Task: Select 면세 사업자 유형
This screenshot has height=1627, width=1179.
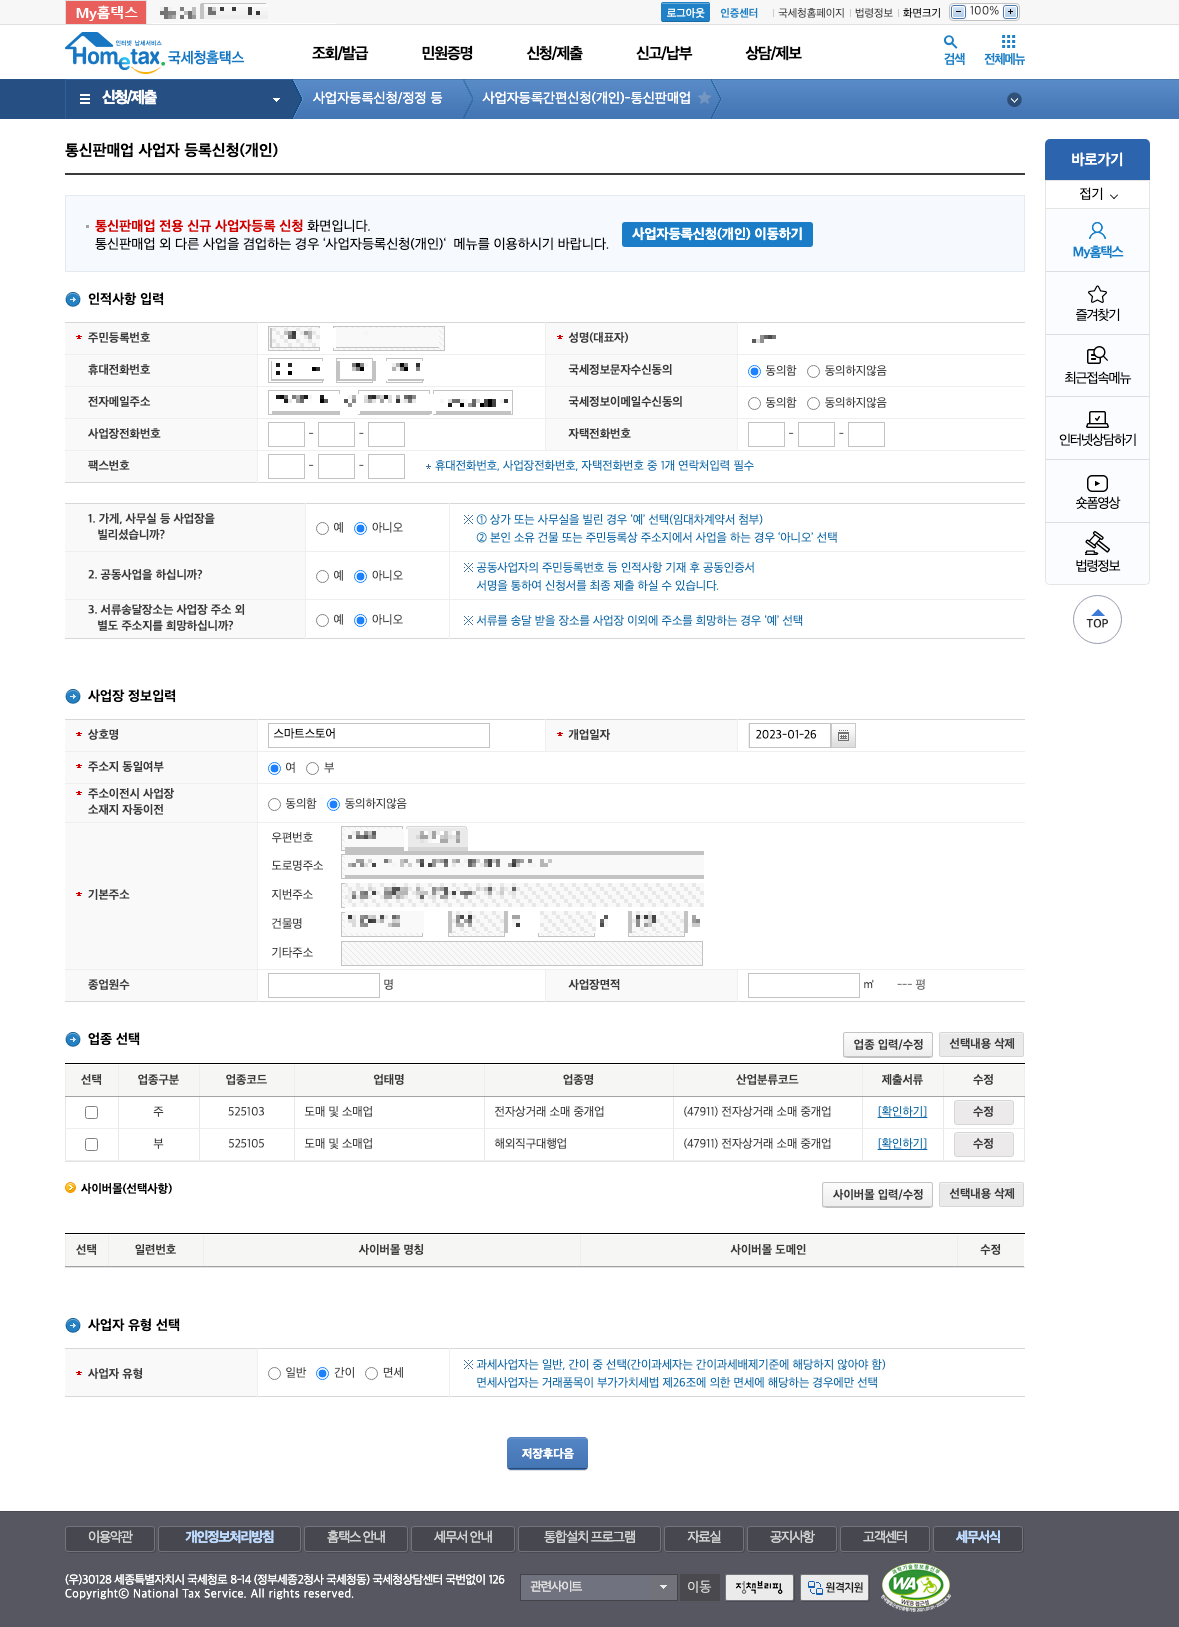Action: 372,1373
